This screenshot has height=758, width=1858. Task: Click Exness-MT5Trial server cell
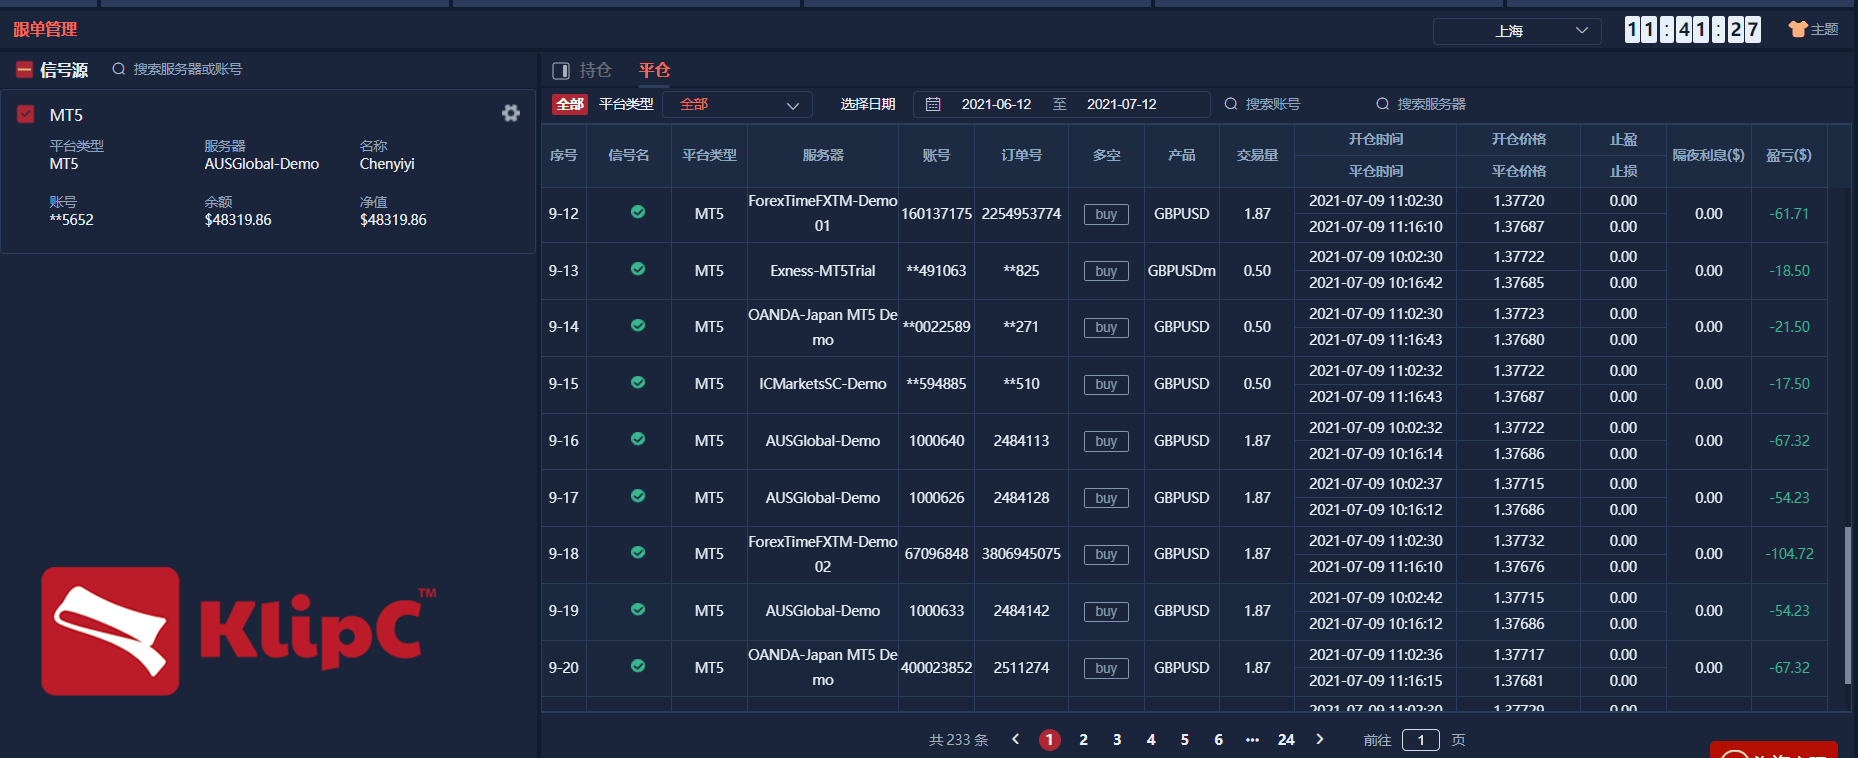823,271
